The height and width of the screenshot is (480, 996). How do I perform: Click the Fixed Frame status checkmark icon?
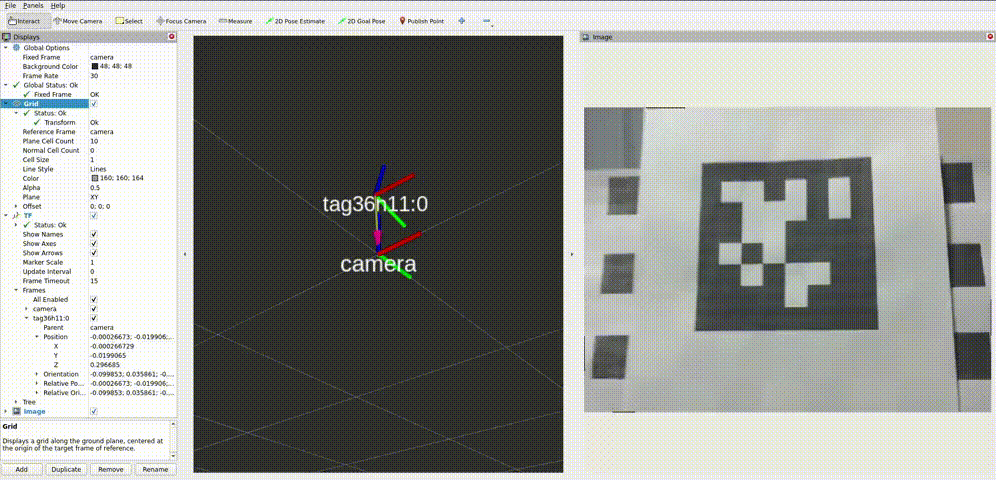coord(26,94)
